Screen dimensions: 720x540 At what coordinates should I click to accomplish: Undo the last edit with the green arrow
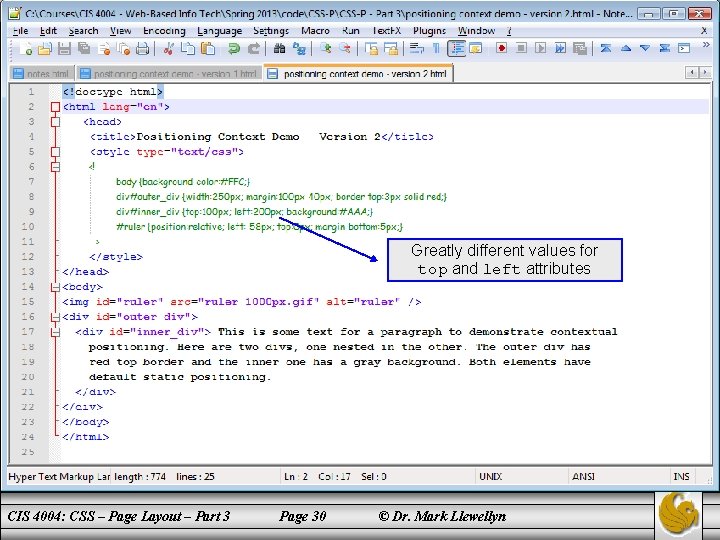point(234,48)
